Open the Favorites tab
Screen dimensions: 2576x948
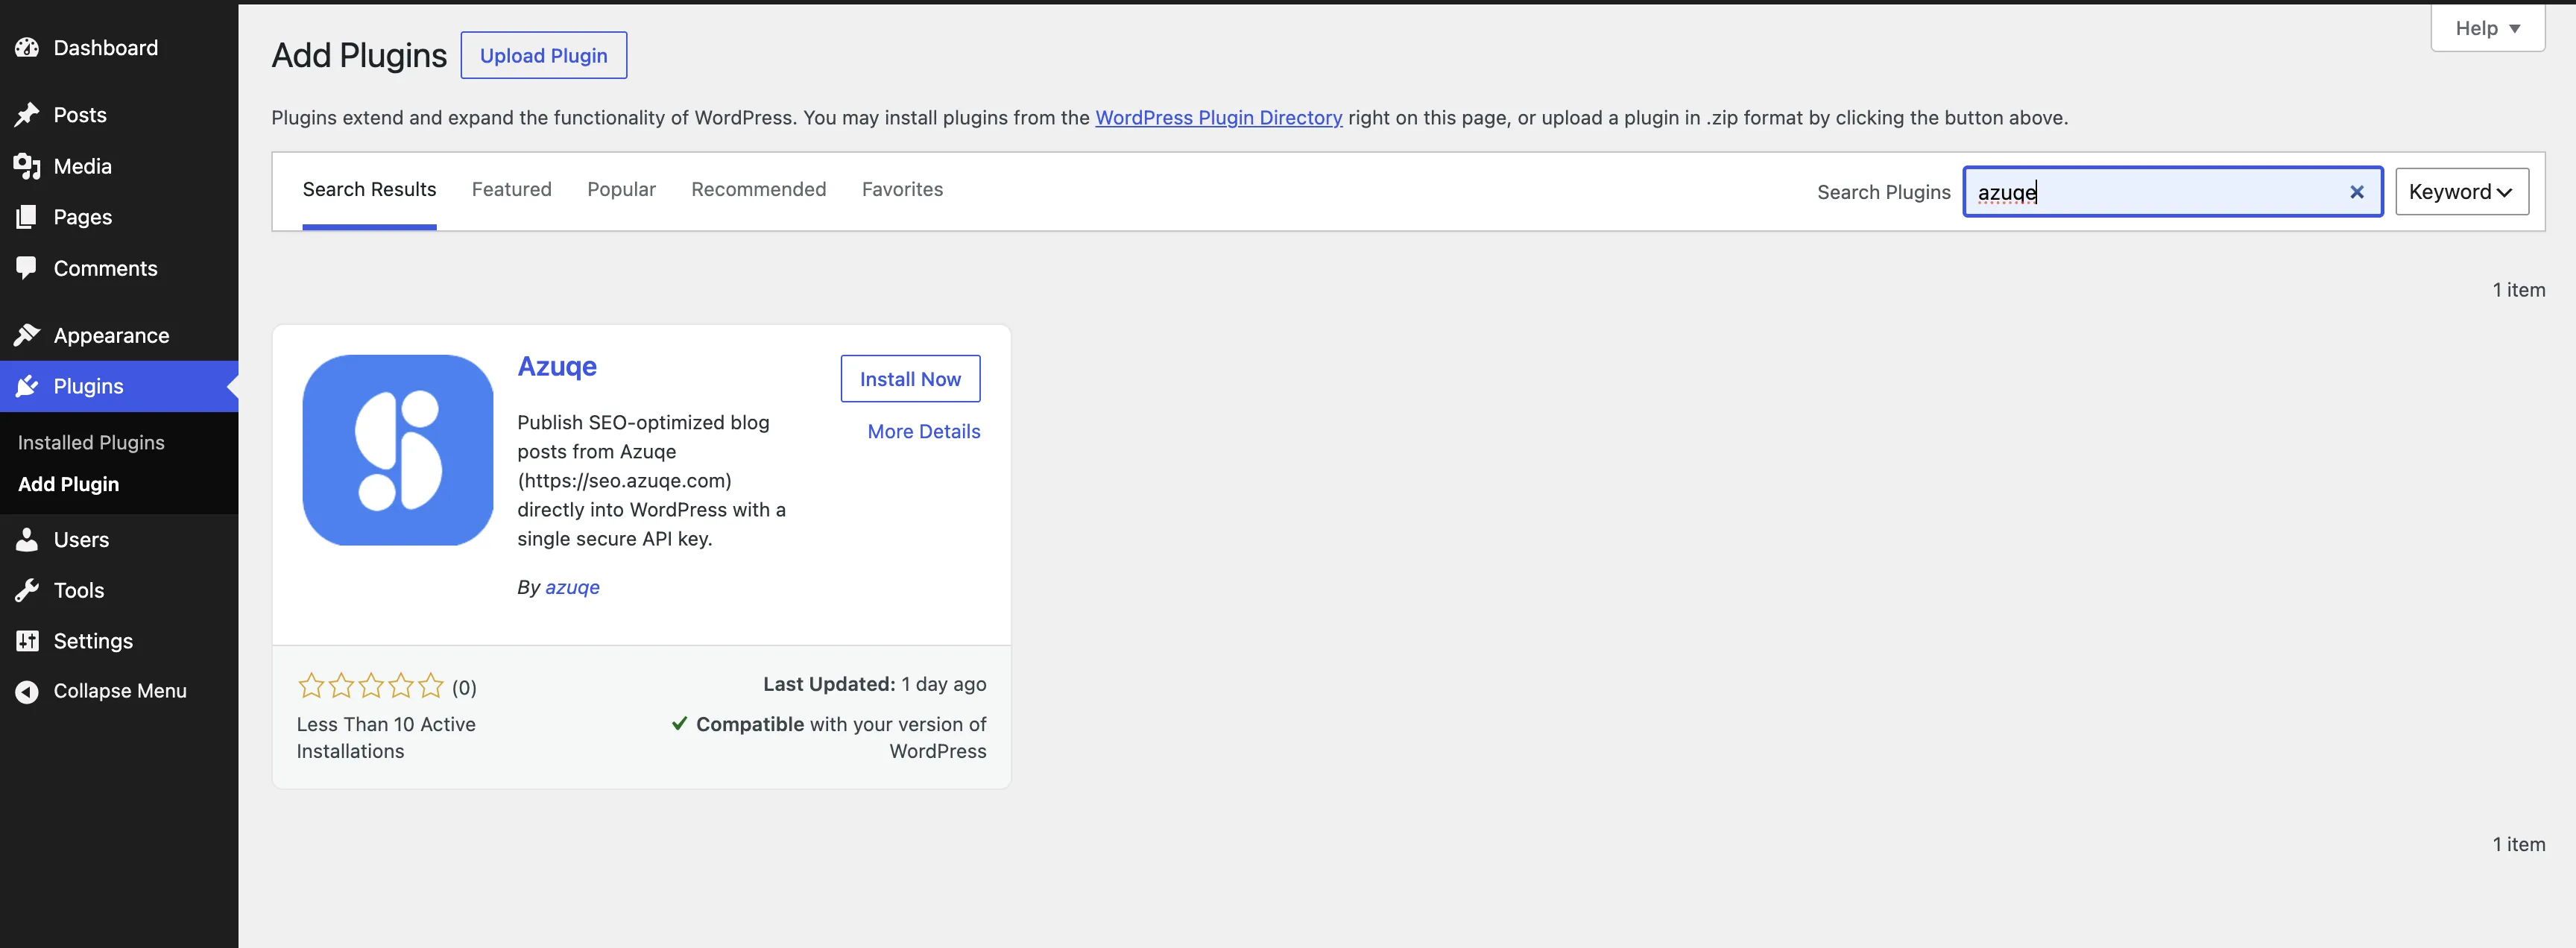click(902, 190)
